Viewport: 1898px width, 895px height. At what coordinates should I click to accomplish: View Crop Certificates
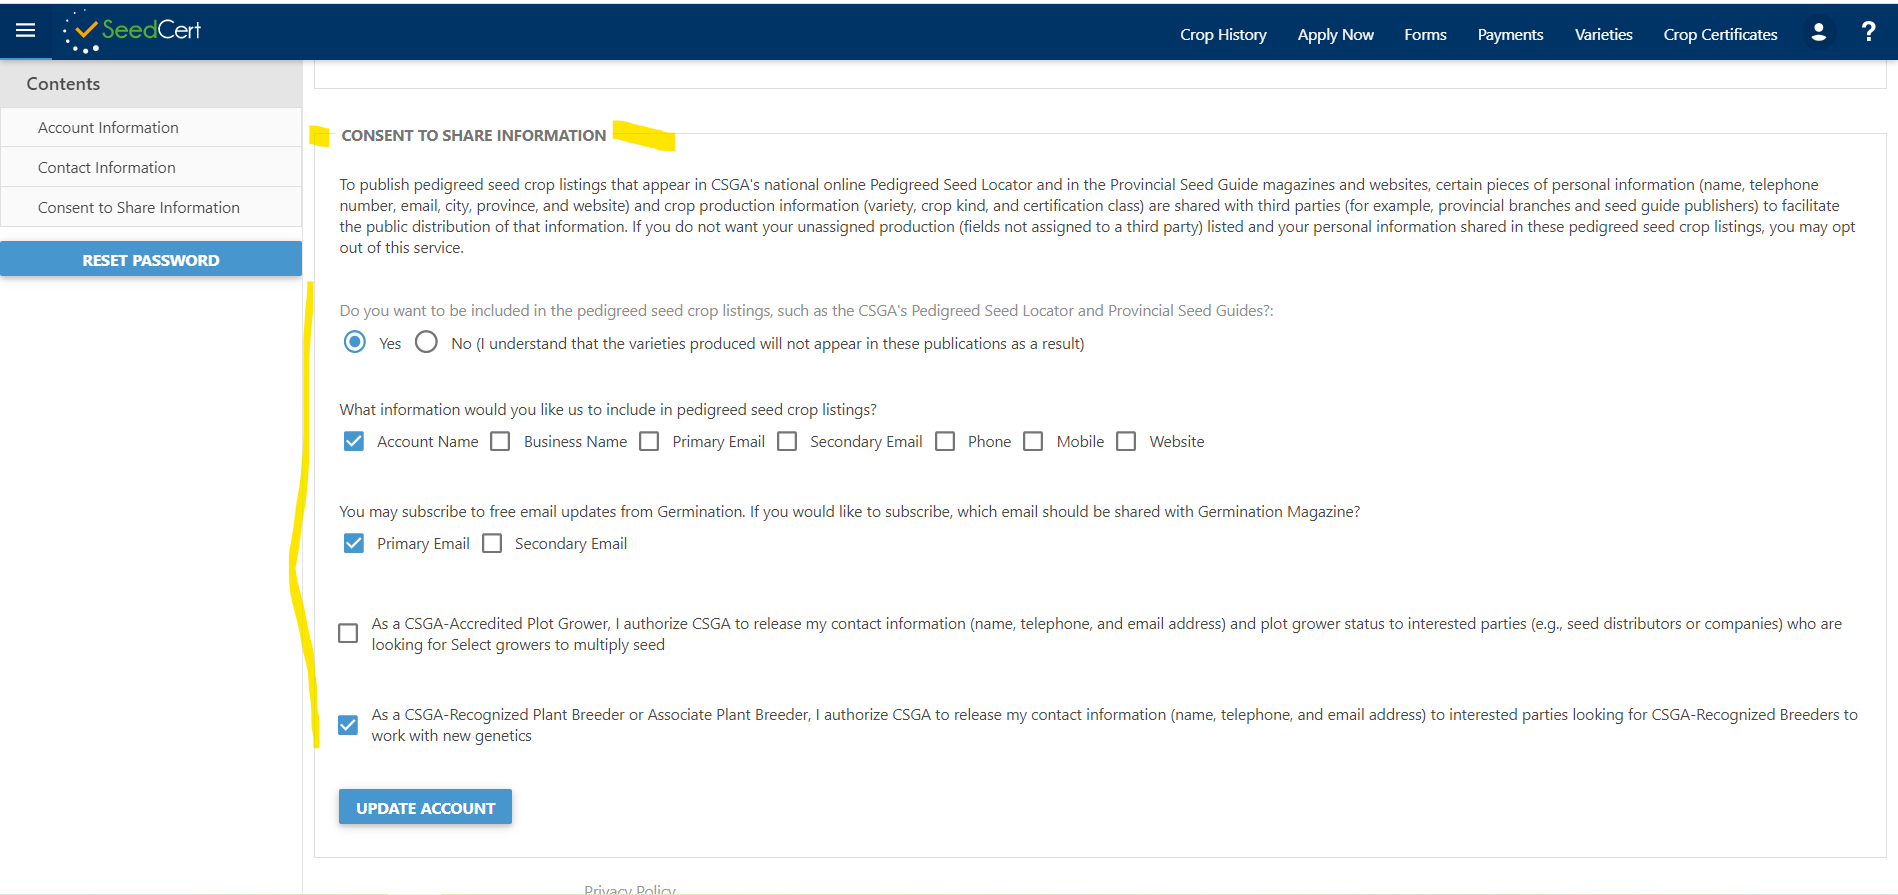(x=1720, y=34)
